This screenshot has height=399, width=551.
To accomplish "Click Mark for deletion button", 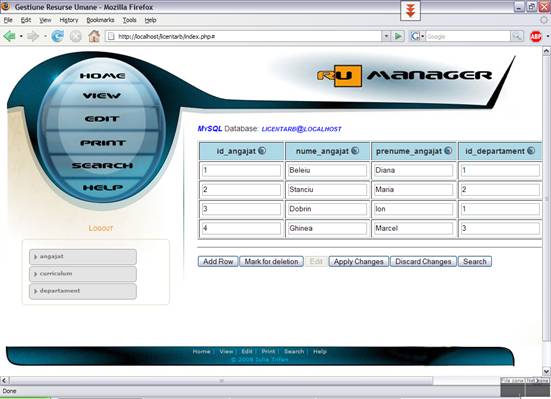I will tap(271, 262).
